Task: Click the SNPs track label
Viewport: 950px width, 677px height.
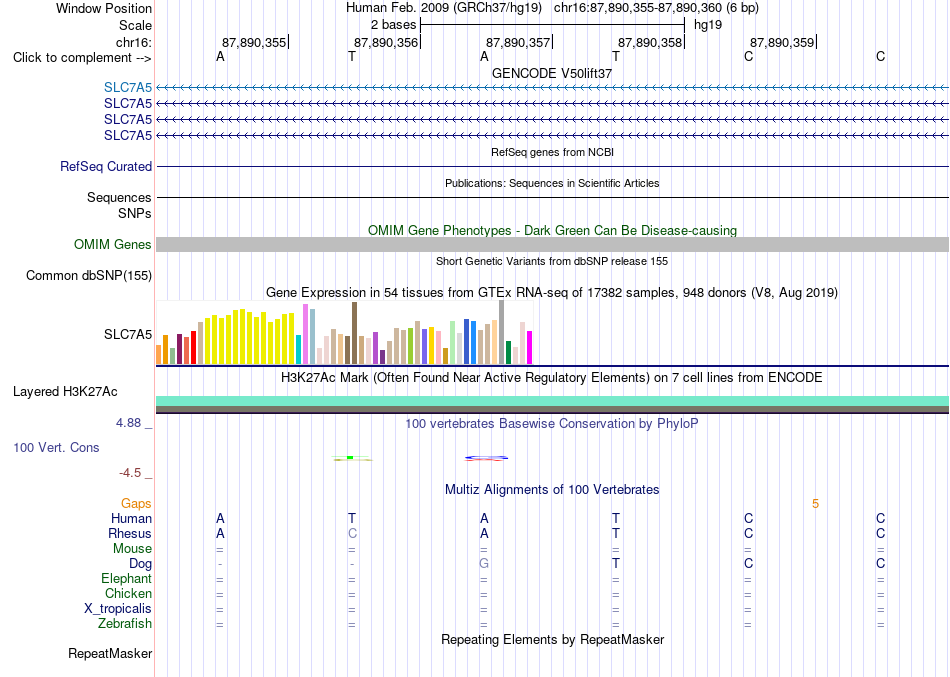Action: coord(135,213)
